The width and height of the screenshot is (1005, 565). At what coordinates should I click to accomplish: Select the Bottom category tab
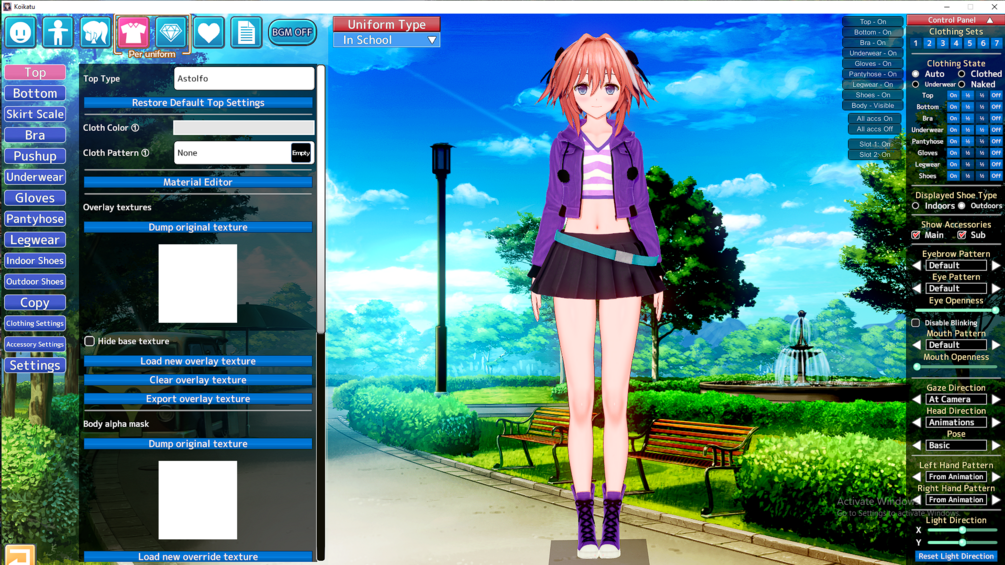(x=35, y=94)
